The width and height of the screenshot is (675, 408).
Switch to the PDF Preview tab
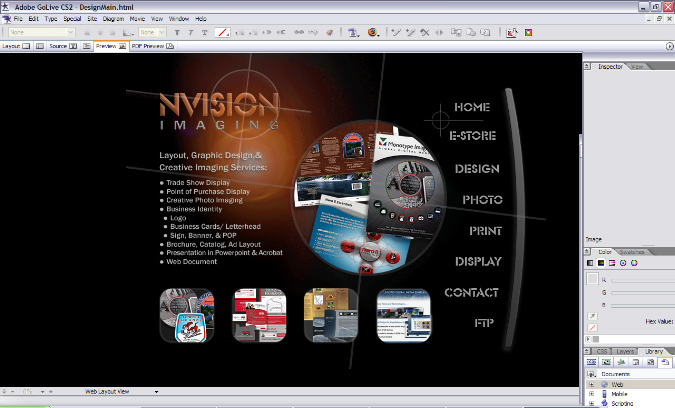coord(146,46)
